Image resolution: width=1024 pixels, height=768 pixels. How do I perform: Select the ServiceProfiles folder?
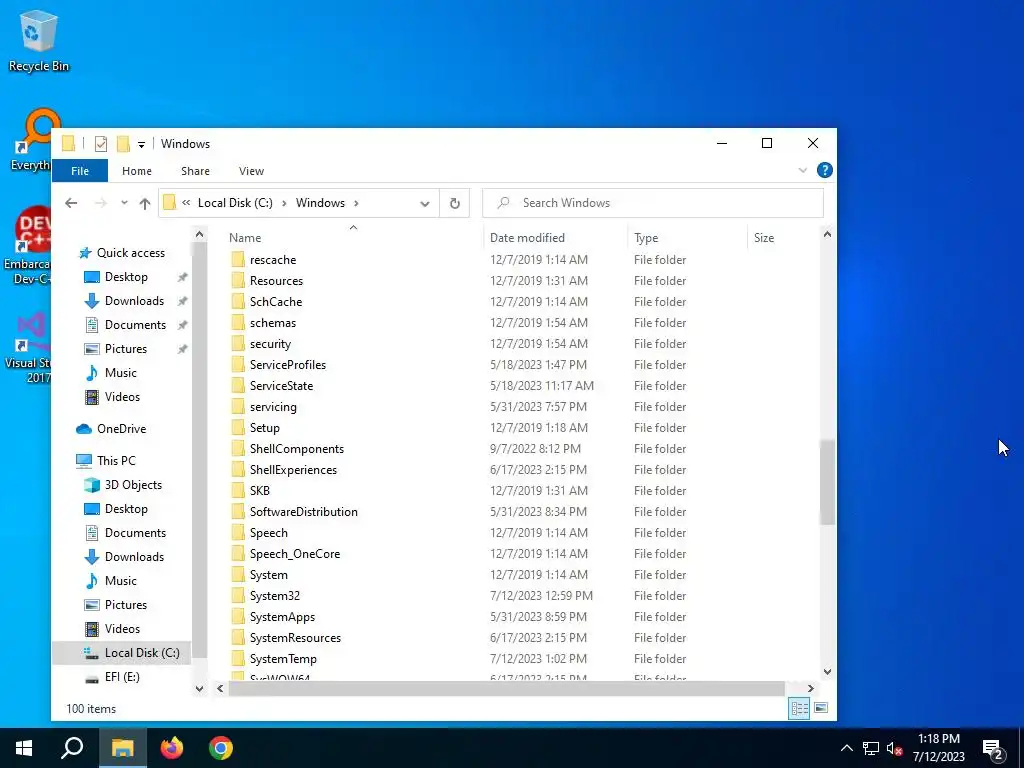(287, 365)
